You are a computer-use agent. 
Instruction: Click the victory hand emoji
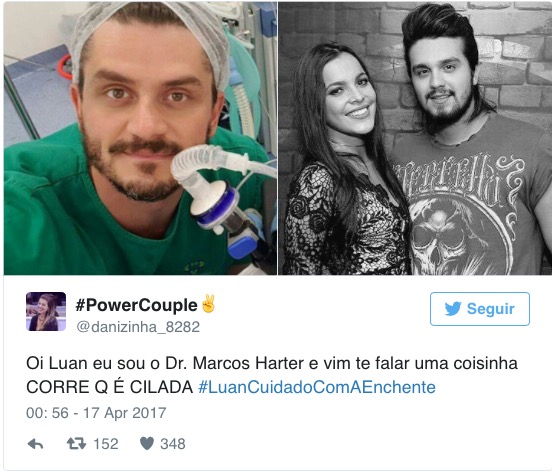point(208,303)
